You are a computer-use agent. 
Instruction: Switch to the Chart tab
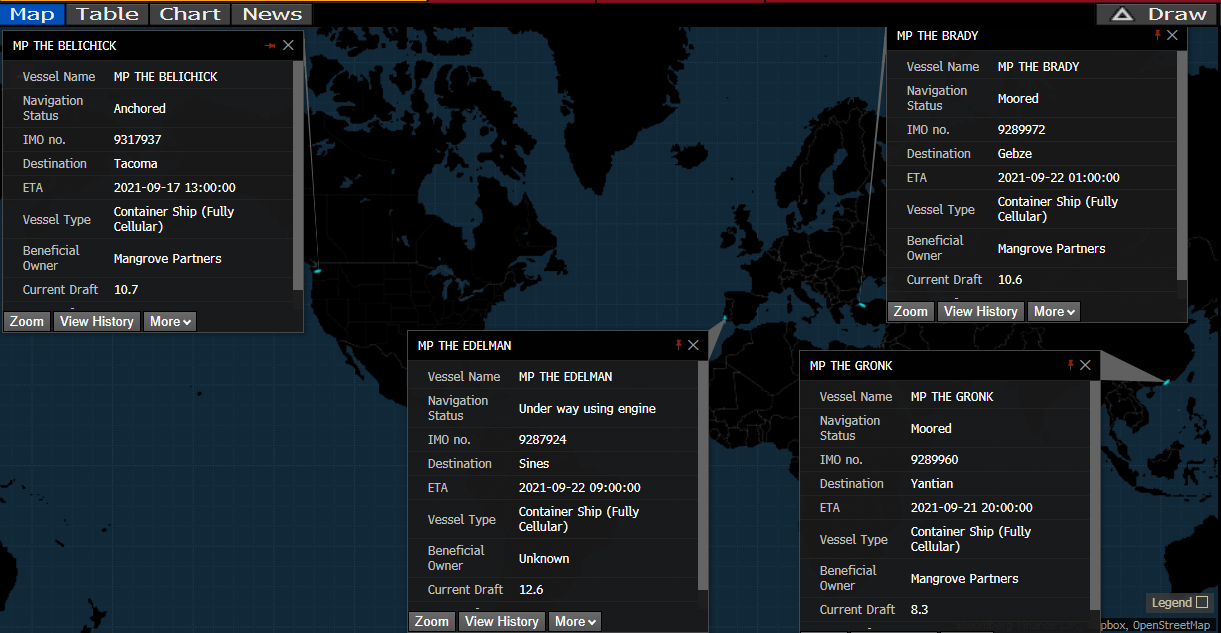tap(190, 14)
